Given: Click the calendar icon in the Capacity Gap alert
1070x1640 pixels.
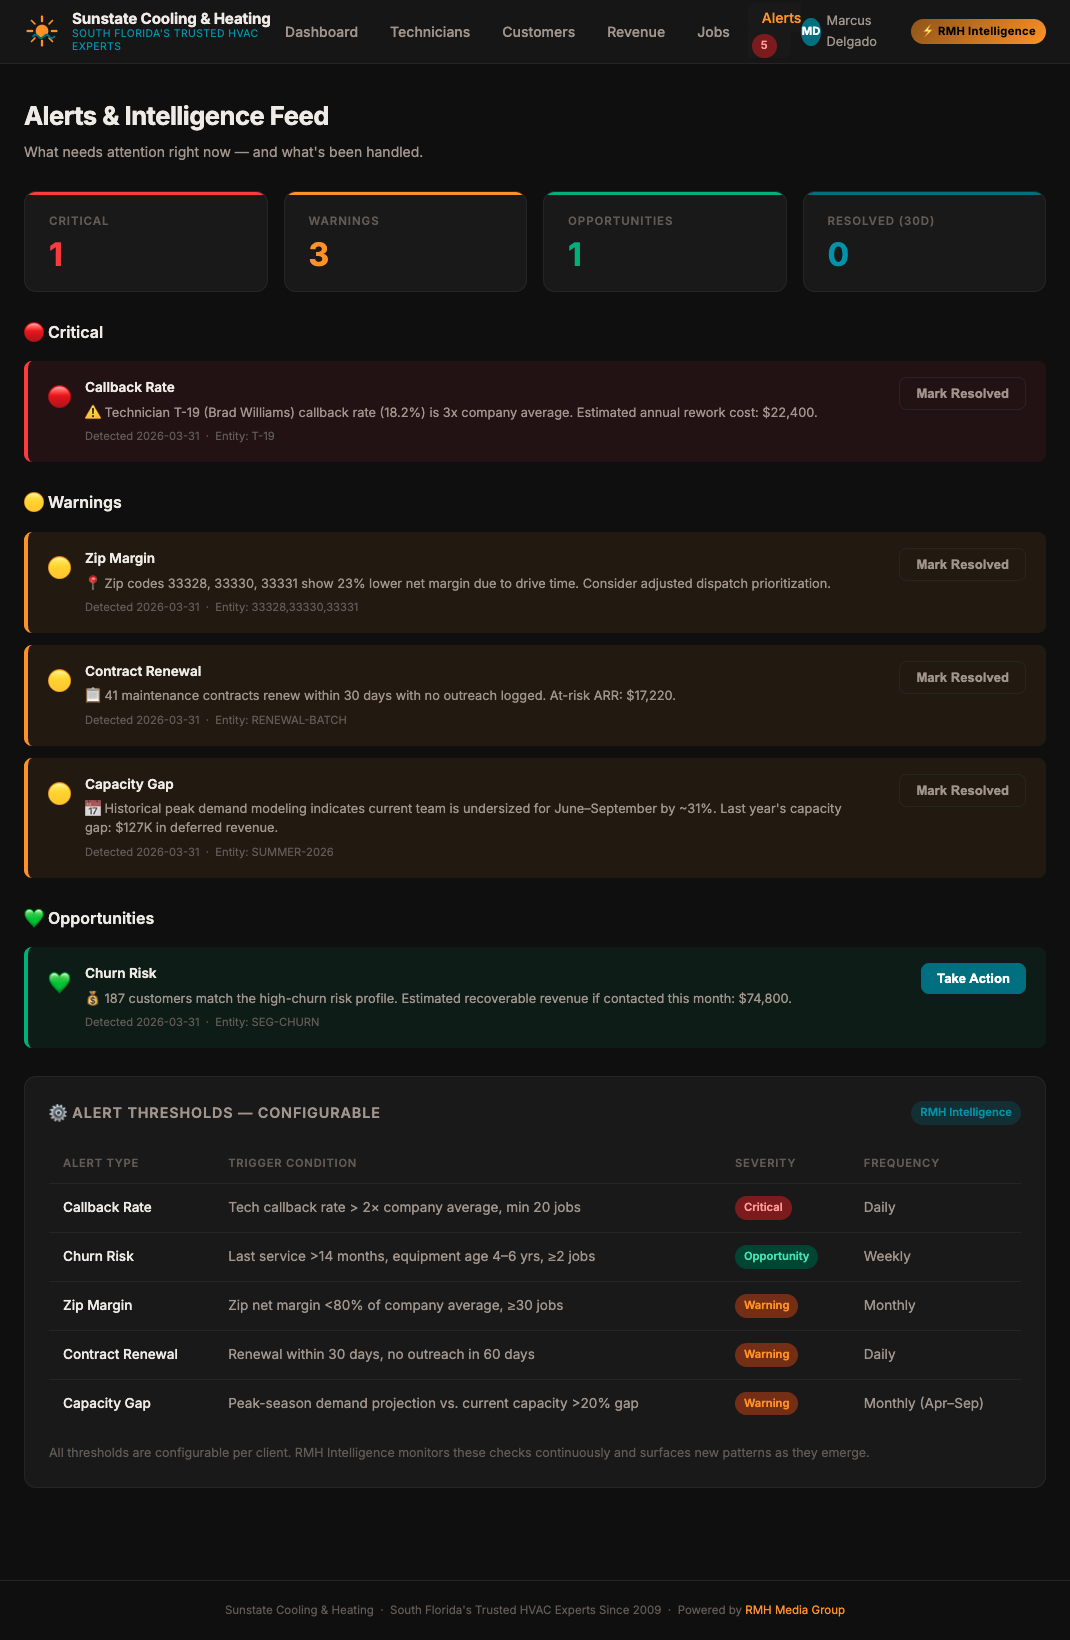Looking at the screenshot, I should (93, 807).
